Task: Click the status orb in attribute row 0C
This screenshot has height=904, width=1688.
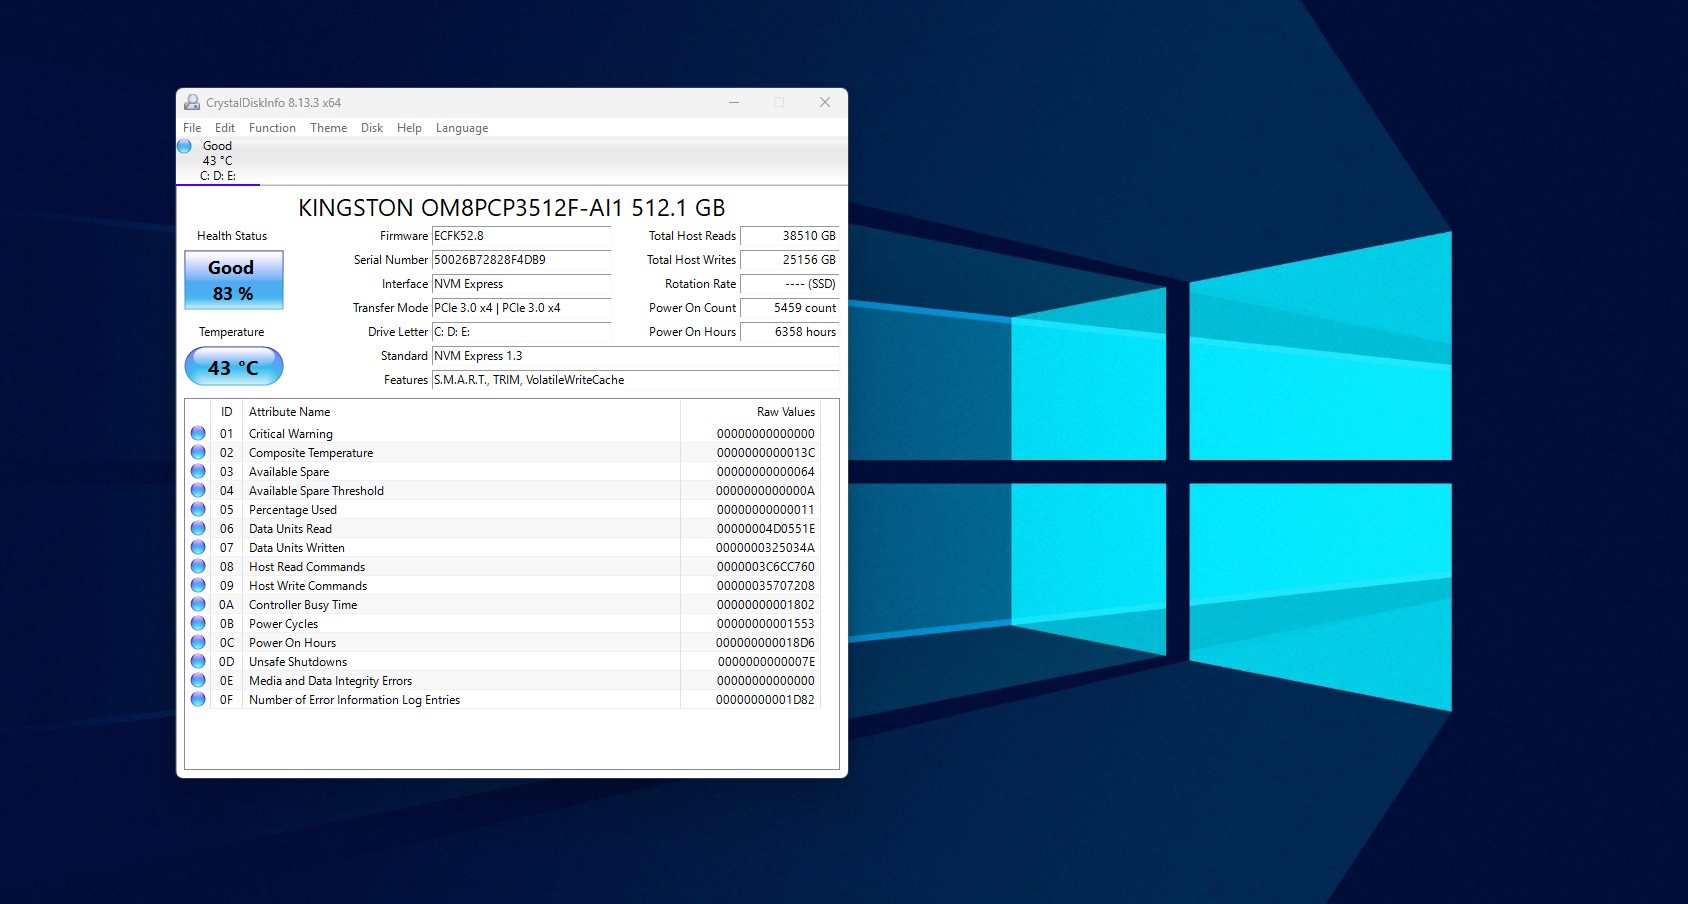Action: pyautogui.click(x=198, y=642)
